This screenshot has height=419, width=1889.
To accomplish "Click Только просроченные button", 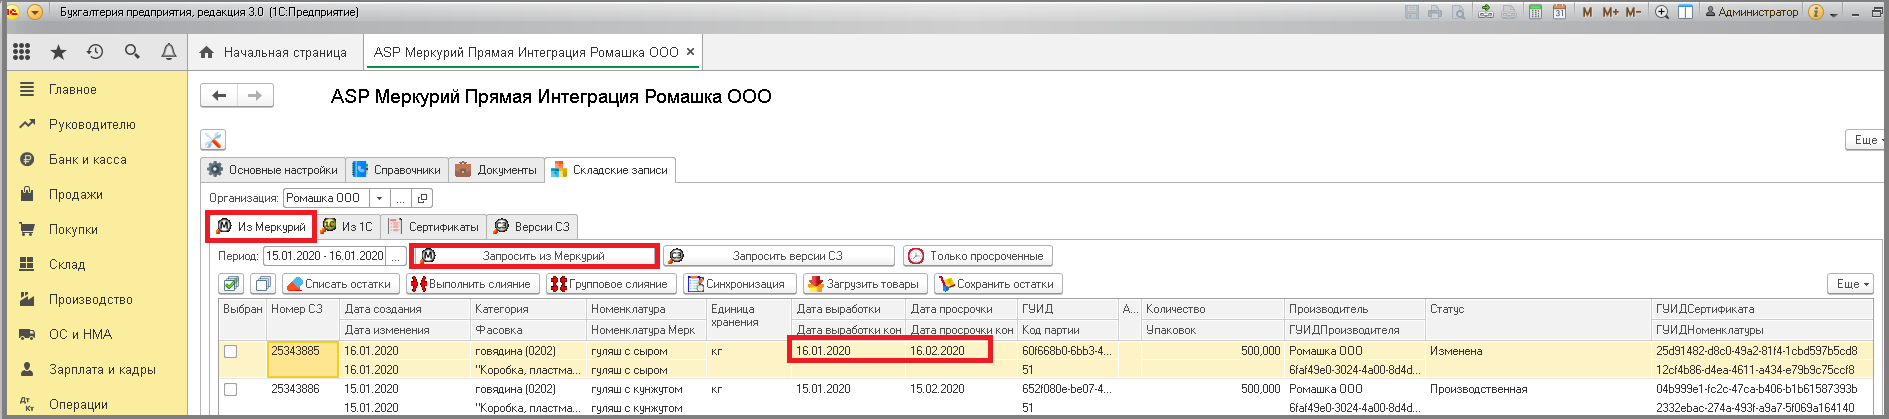I will click(x=978, y=256).
